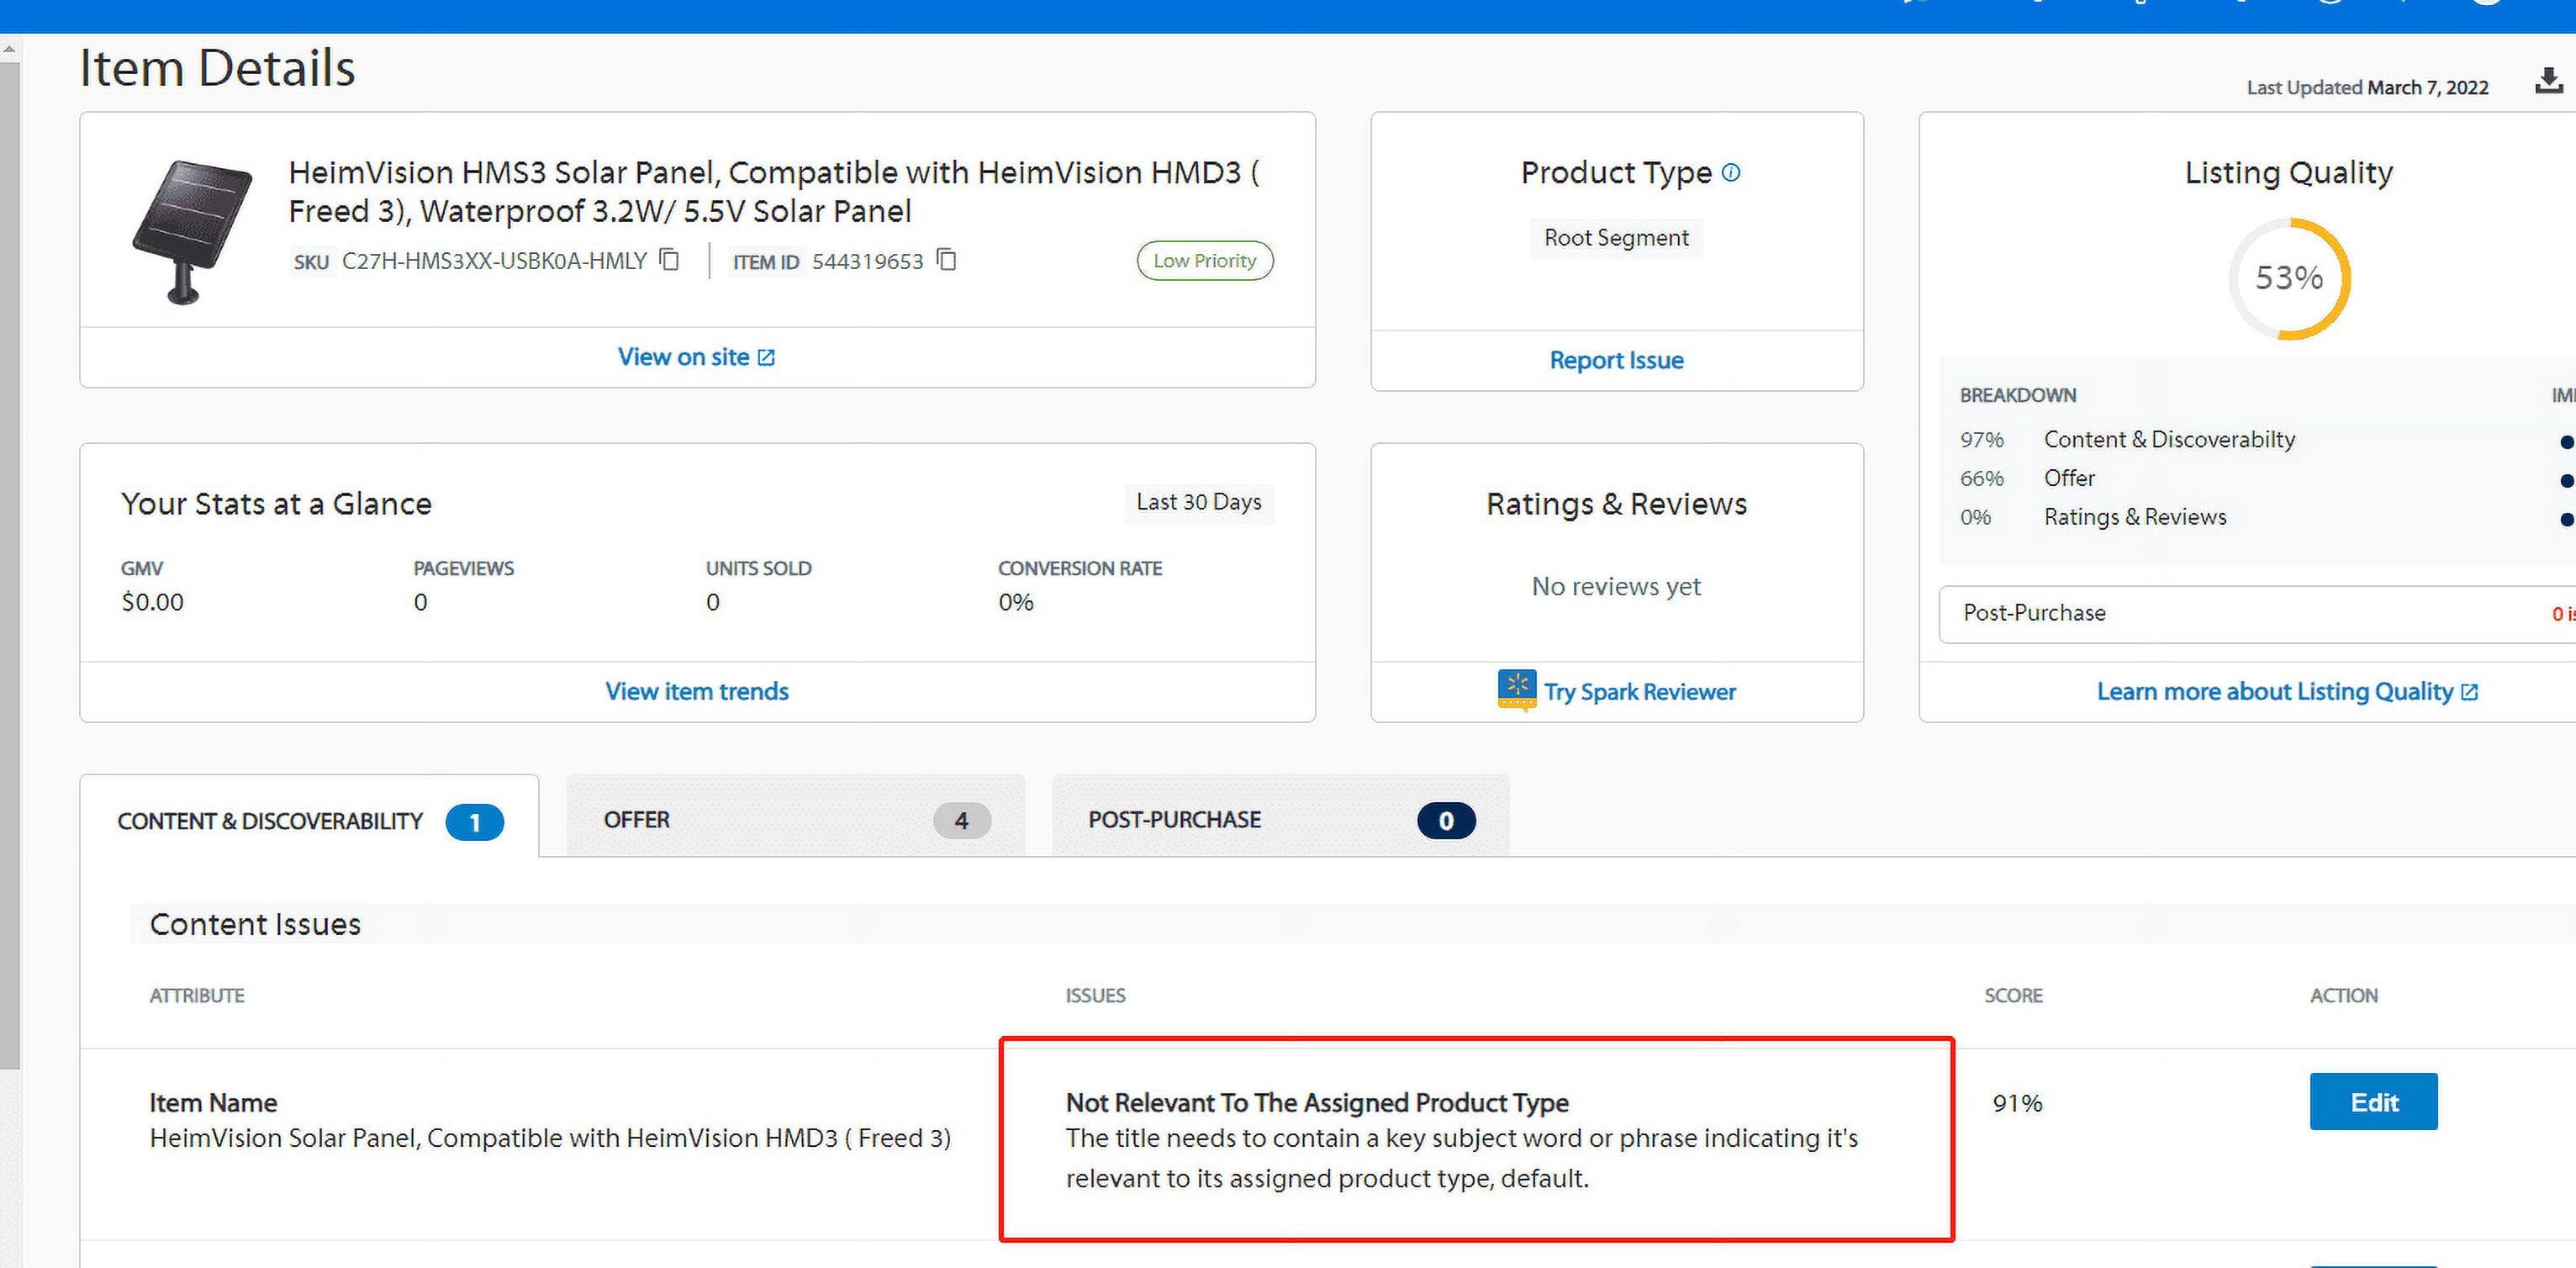The height and width of the screenshot is (1268, 2576).
Task: Click the 53% Listing Quality ring
Action: point(2289,278)
